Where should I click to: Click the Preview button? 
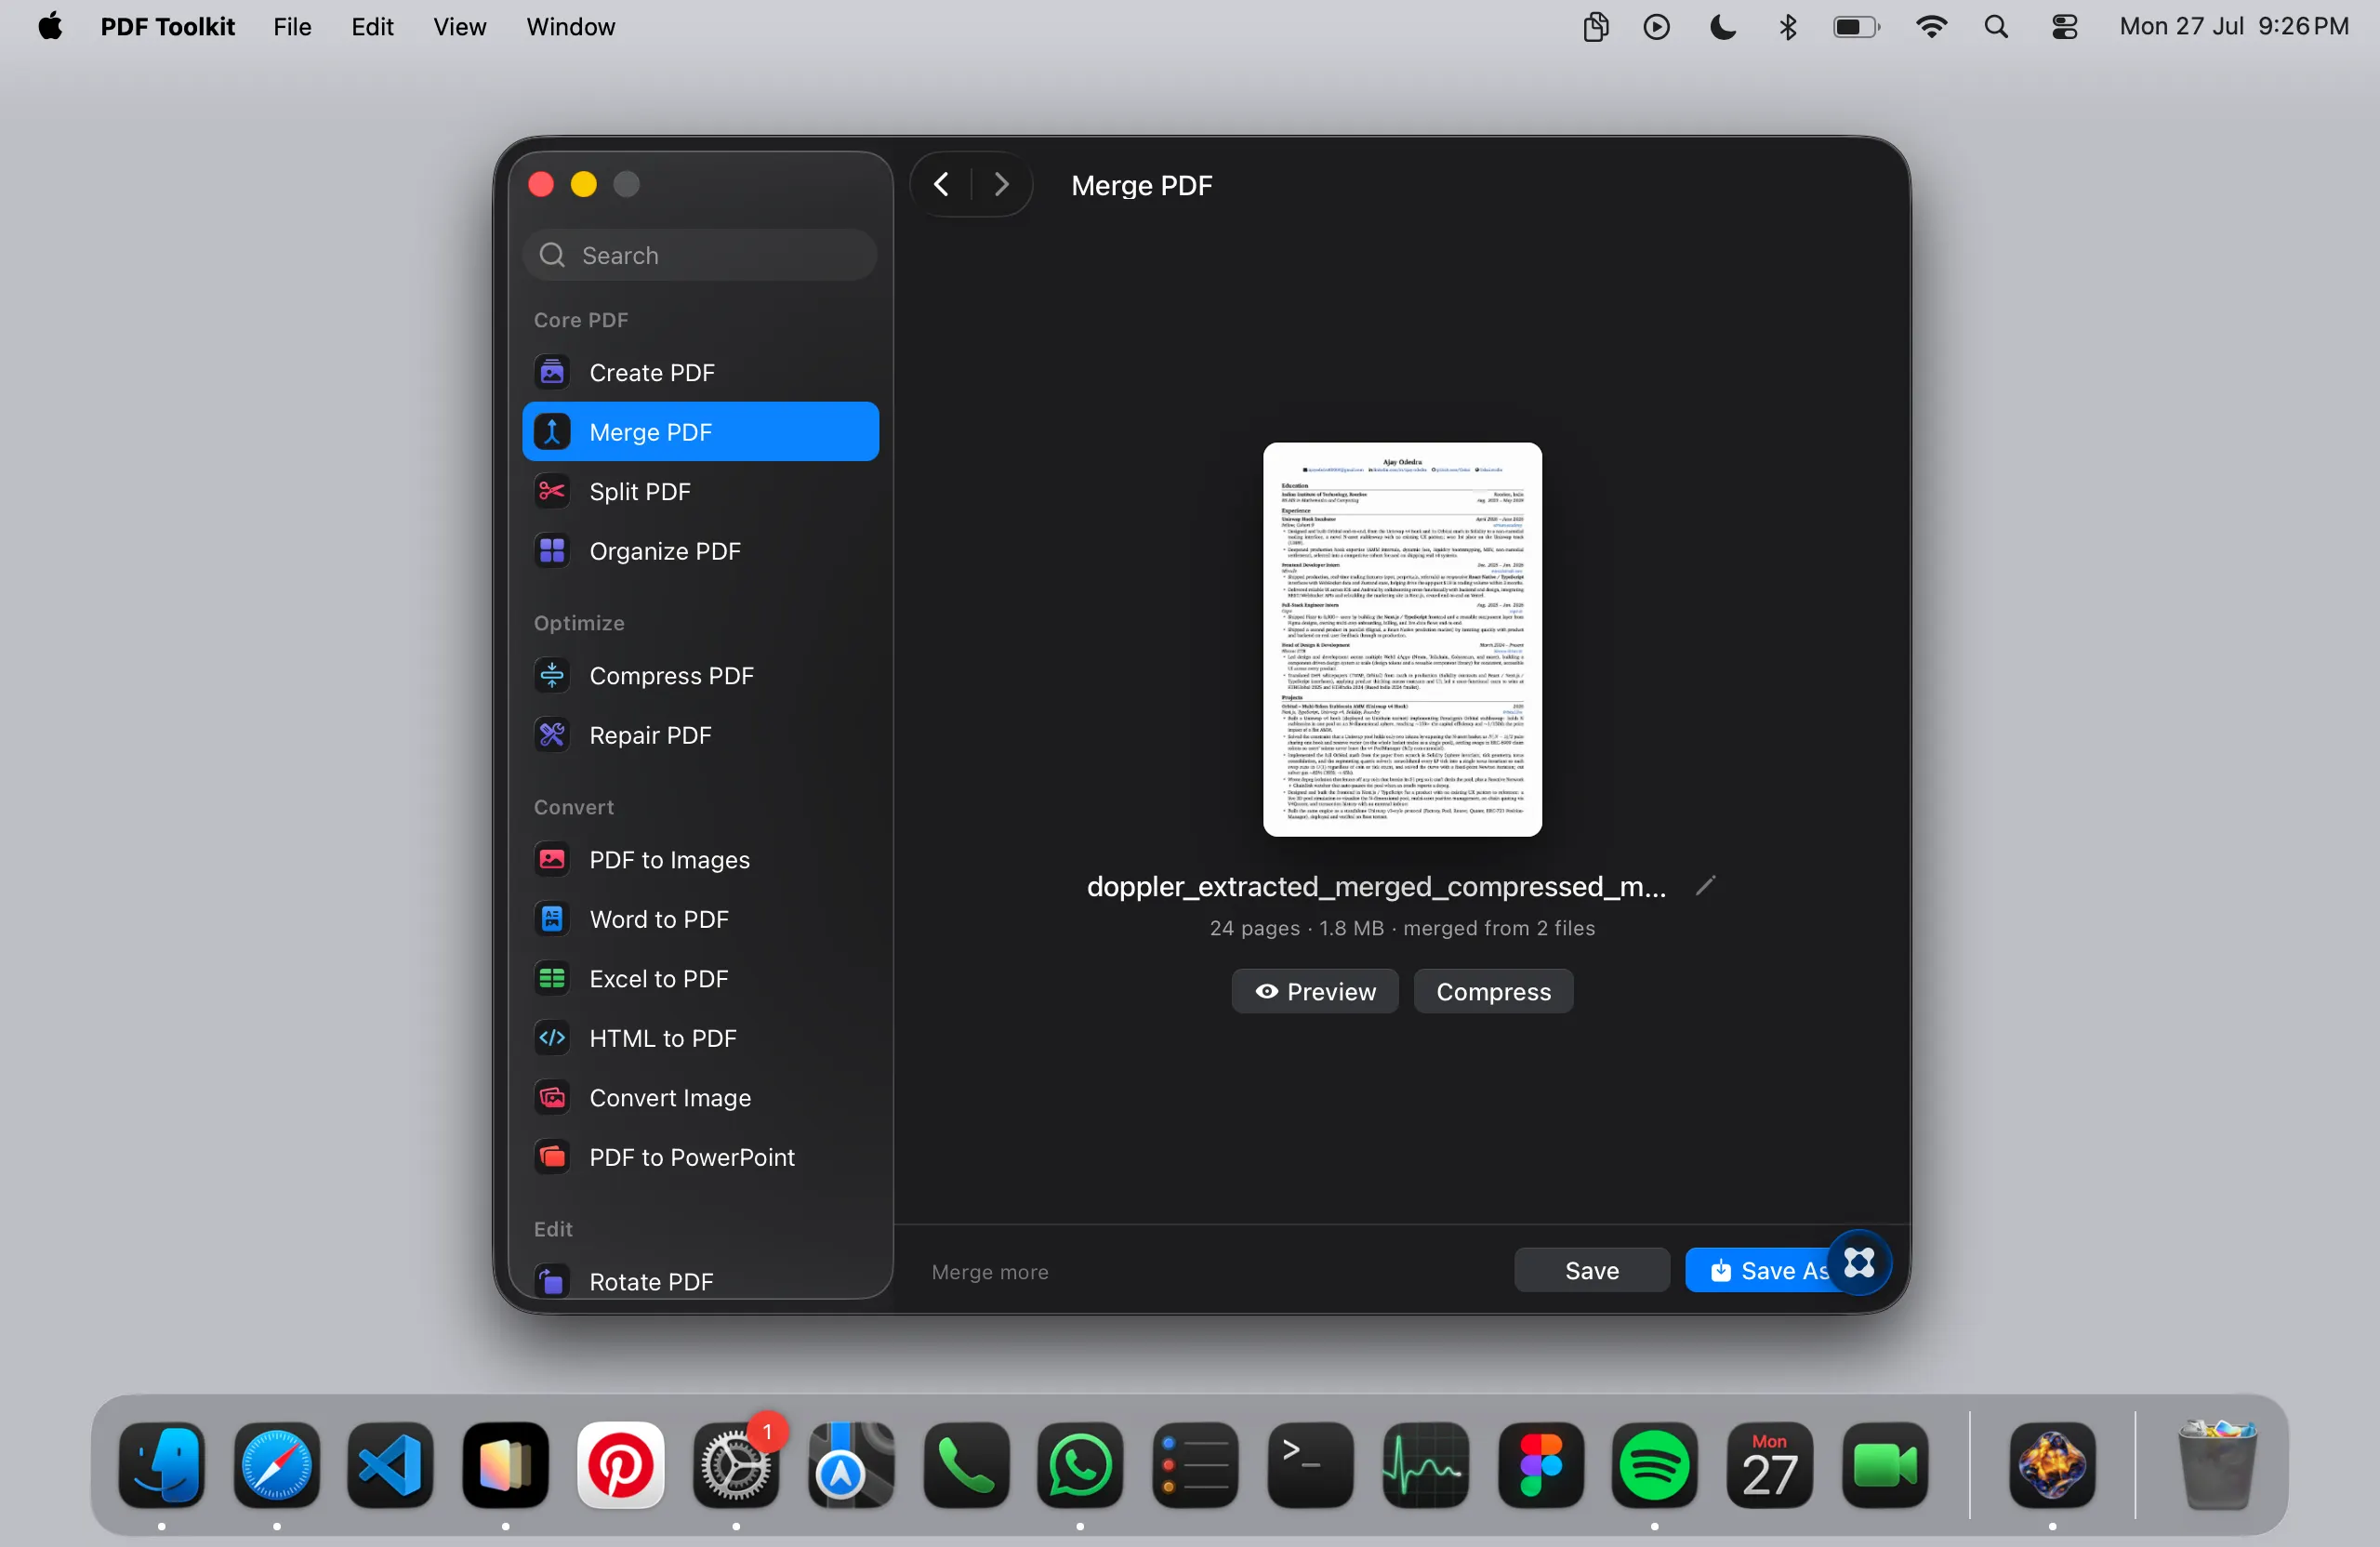(1315, 991)
